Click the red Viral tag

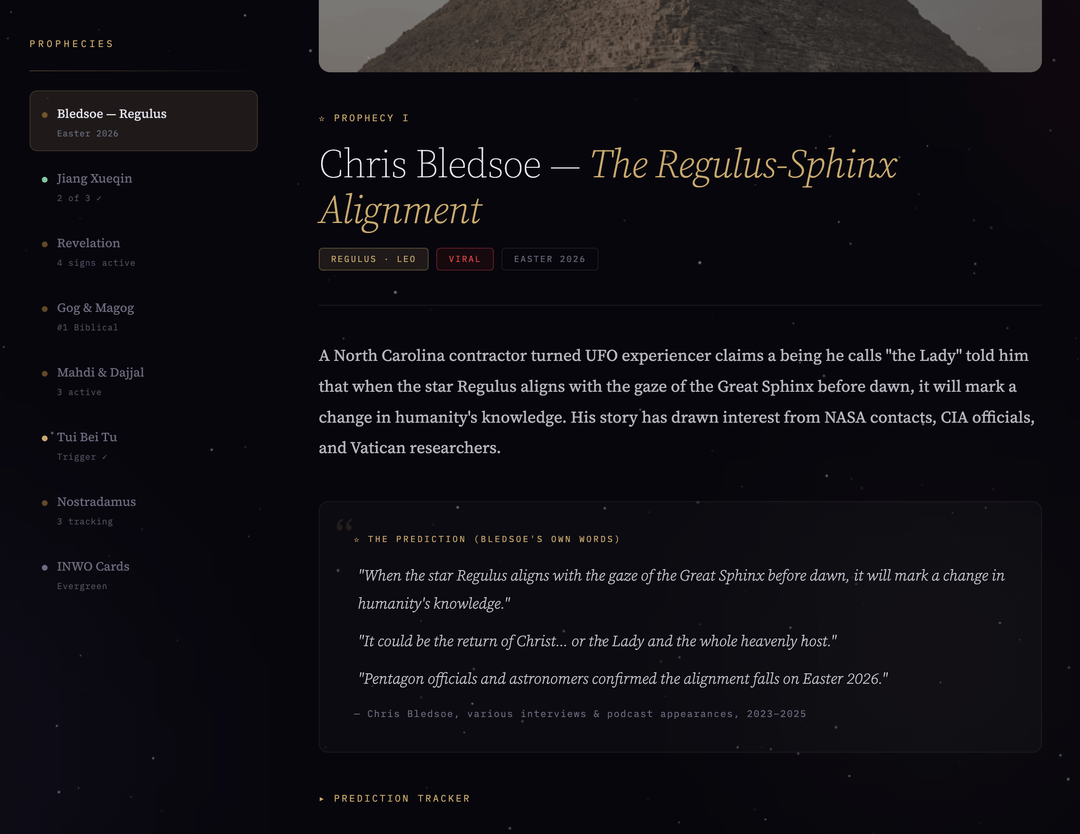pyautogui.click(x=464, y=259)
